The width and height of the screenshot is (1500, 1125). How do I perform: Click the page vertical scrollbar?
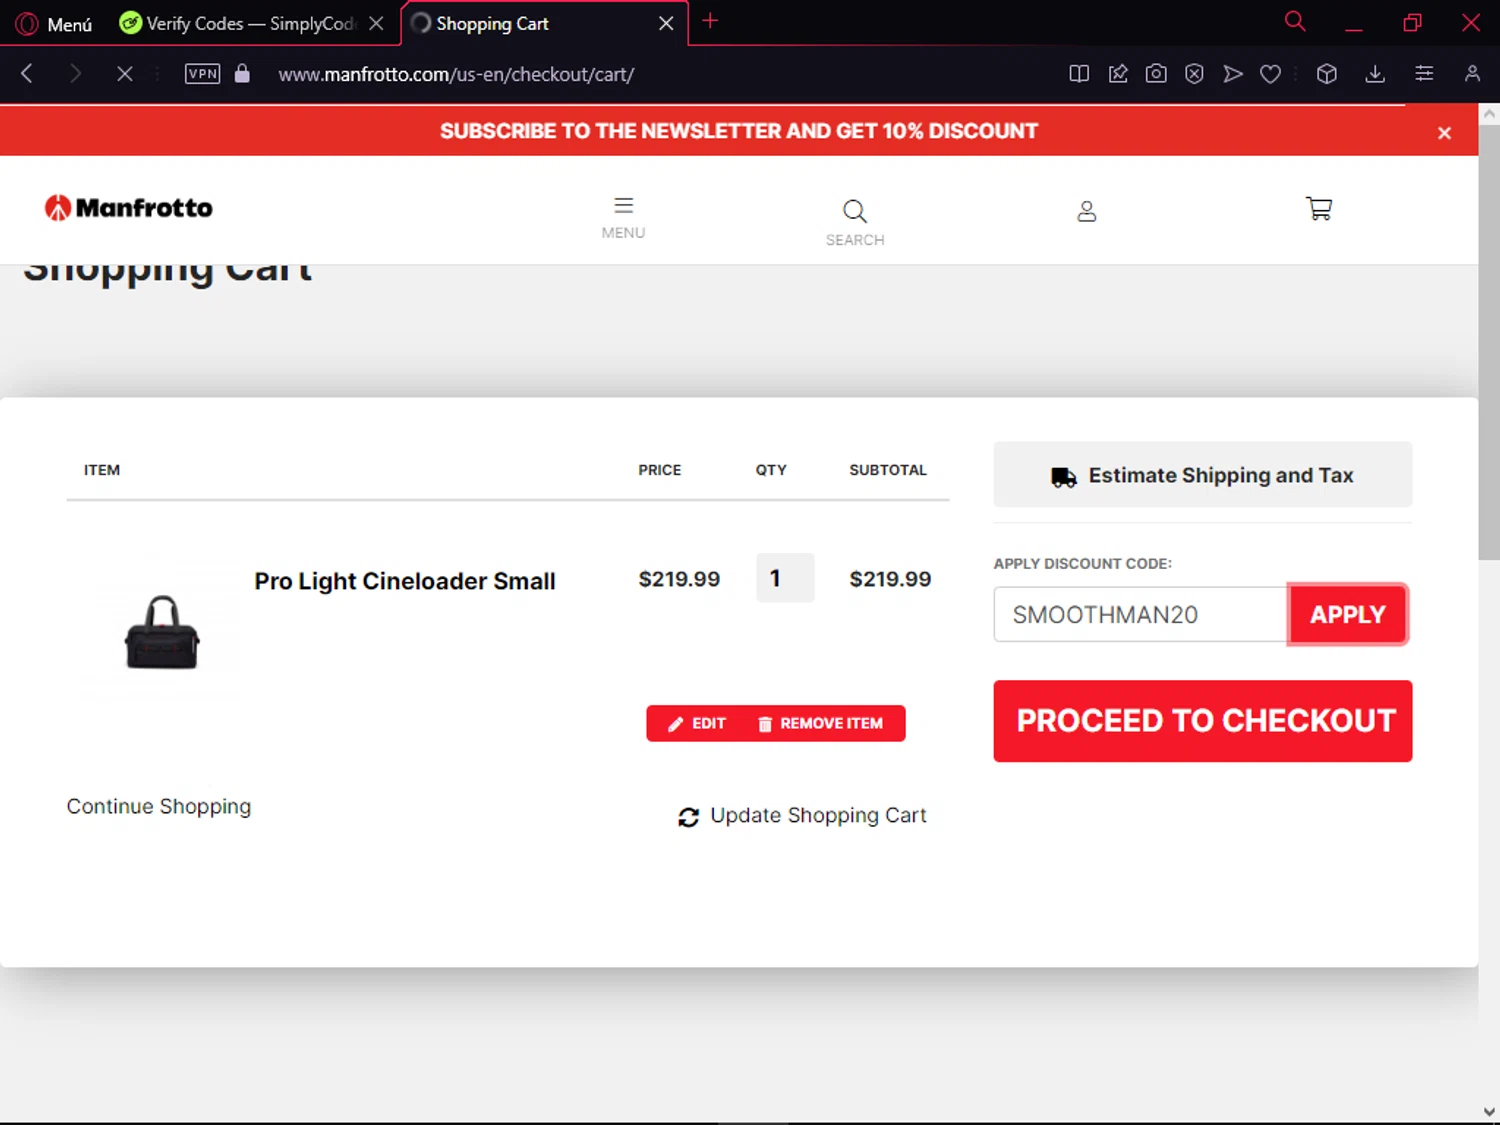[x=1489, y=340]
